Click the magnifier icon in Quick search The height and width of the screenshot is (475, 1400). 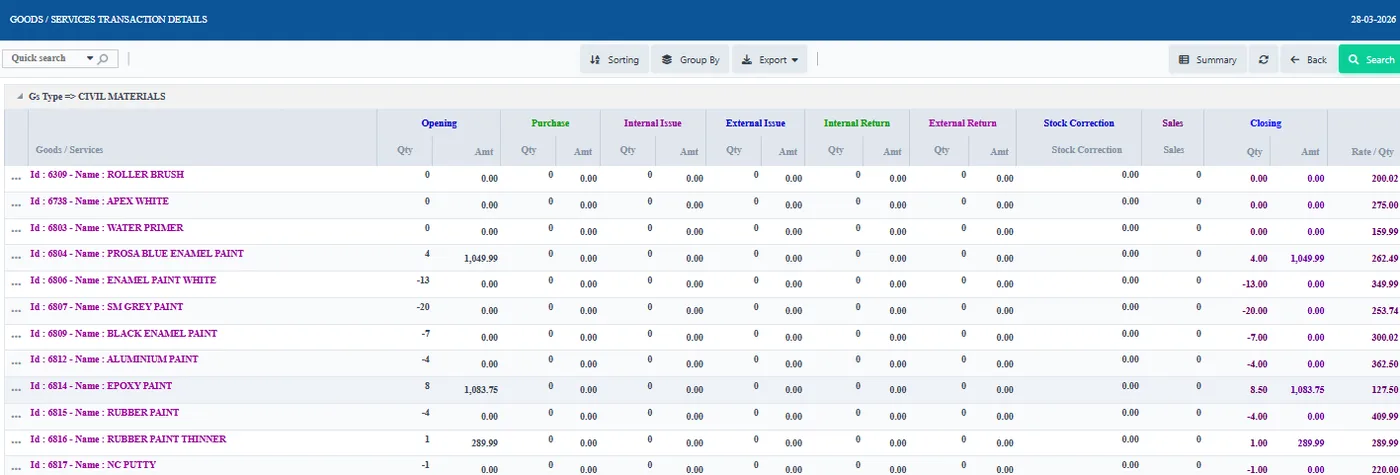[x=104, y=59]
